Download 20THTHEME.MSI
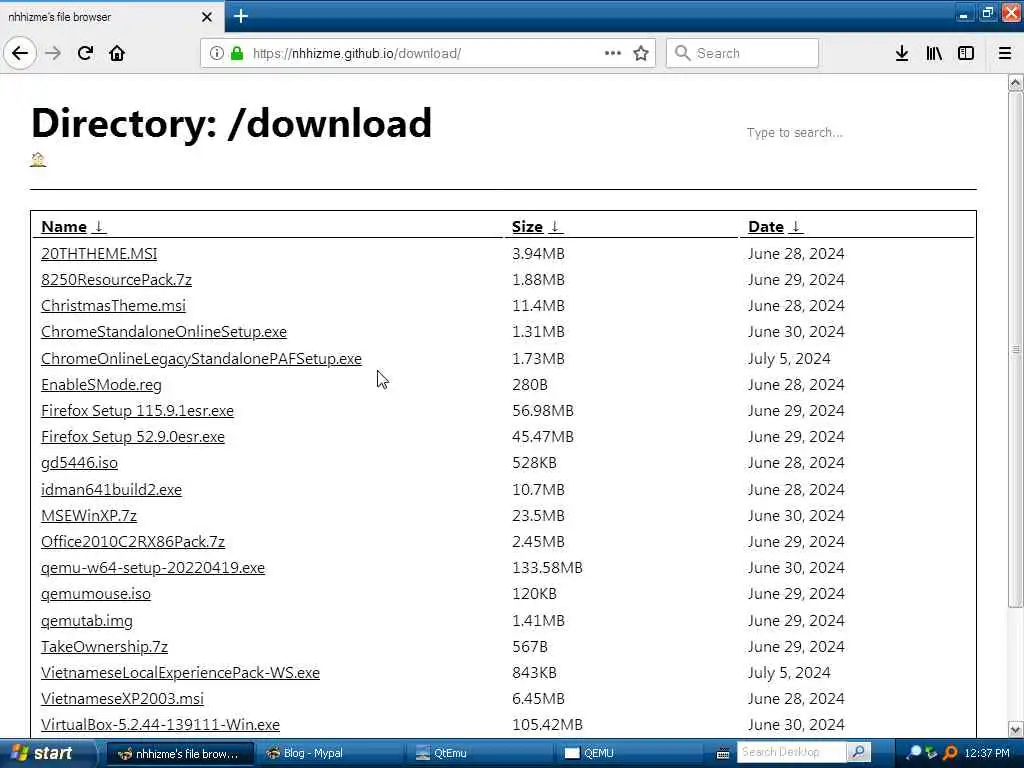 point(99,253)
